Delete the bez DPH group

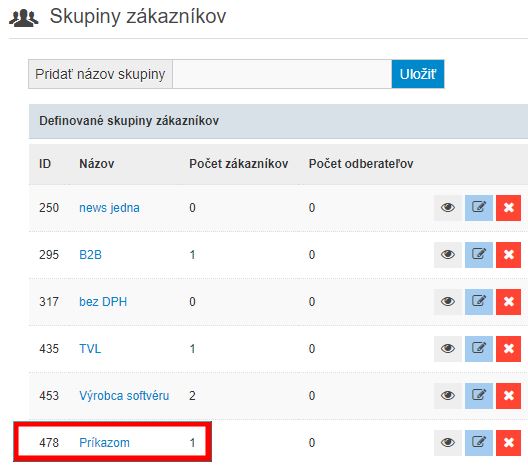508,302
